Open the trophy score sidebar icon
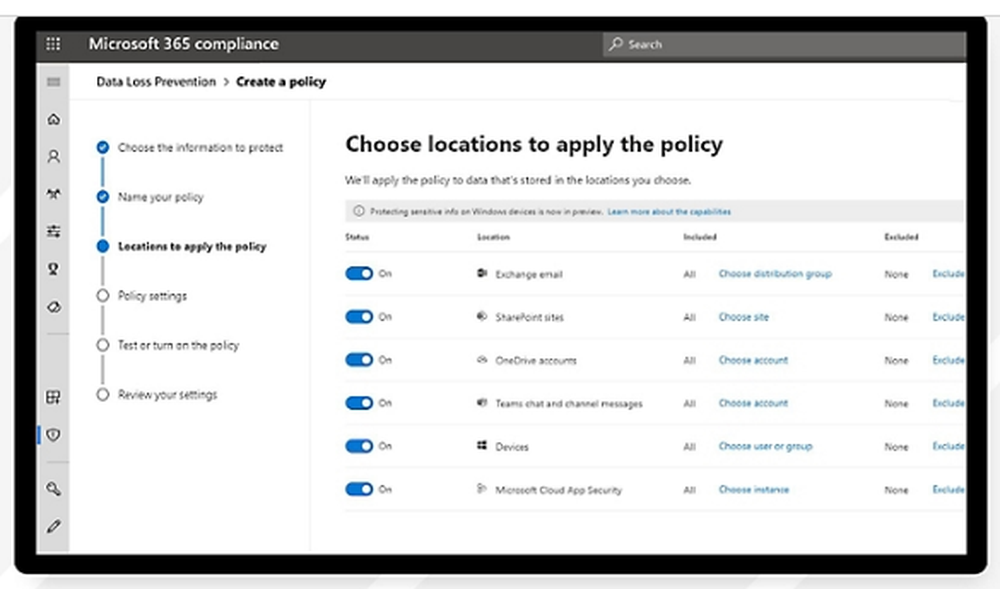The image size is (1000, 589). pyautogui.click(x=54, y=269)
